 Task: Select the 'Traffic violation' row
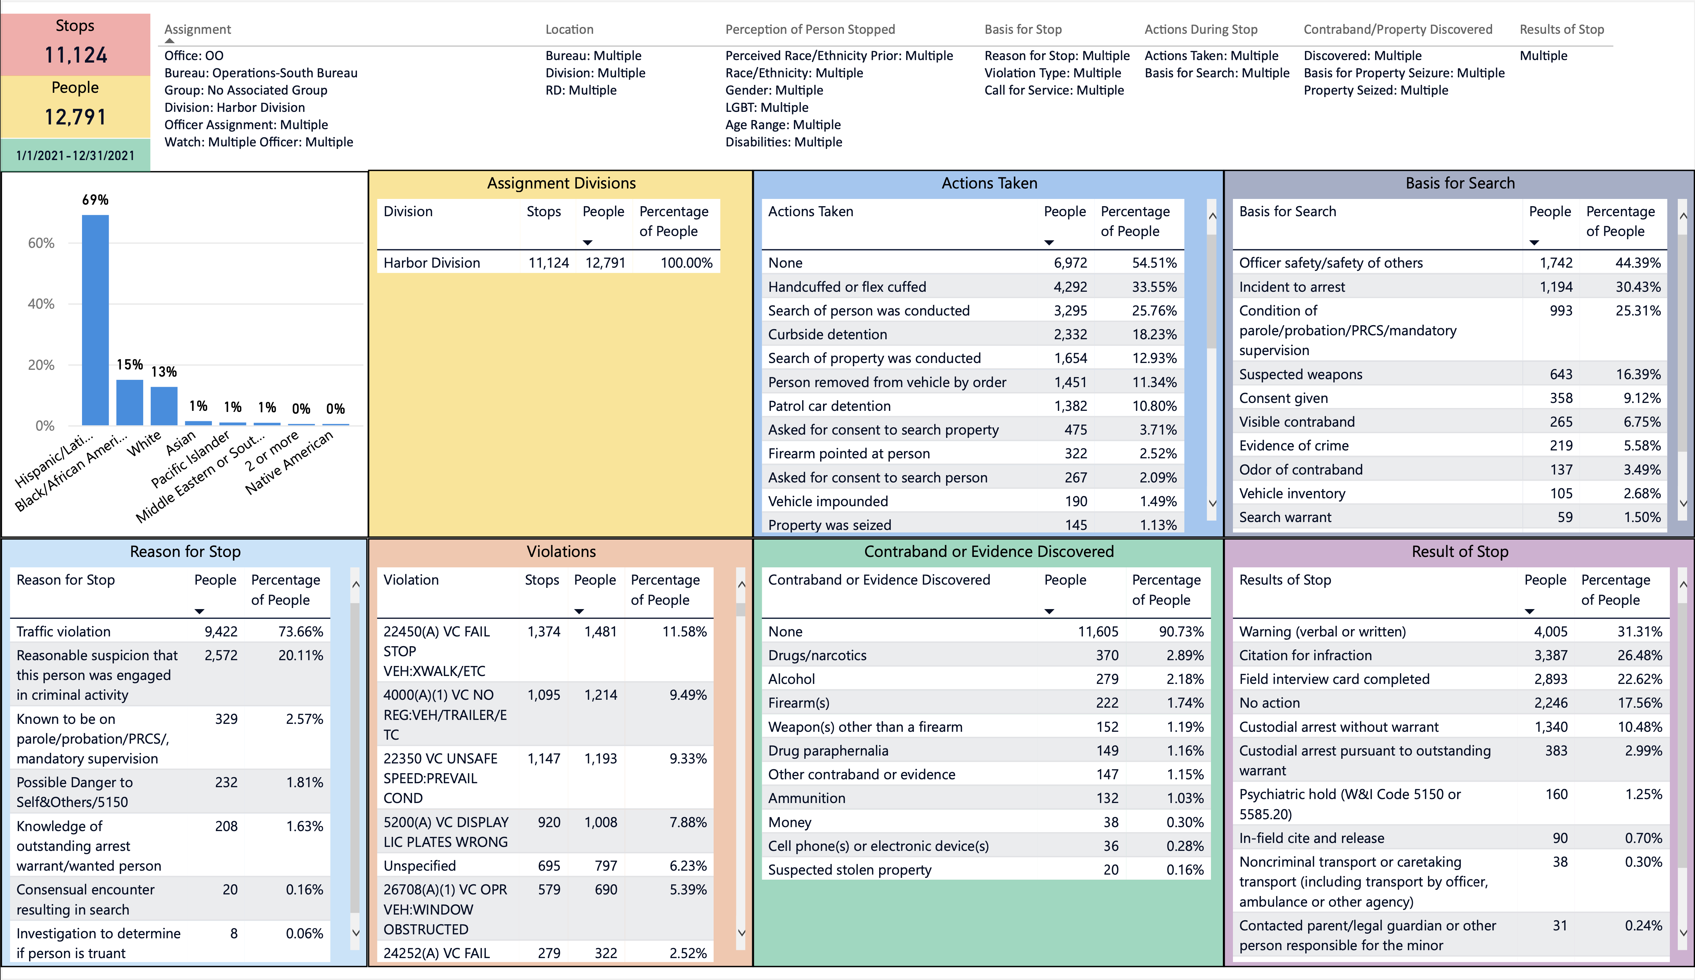pyautogui.click(x=170, y=632)
